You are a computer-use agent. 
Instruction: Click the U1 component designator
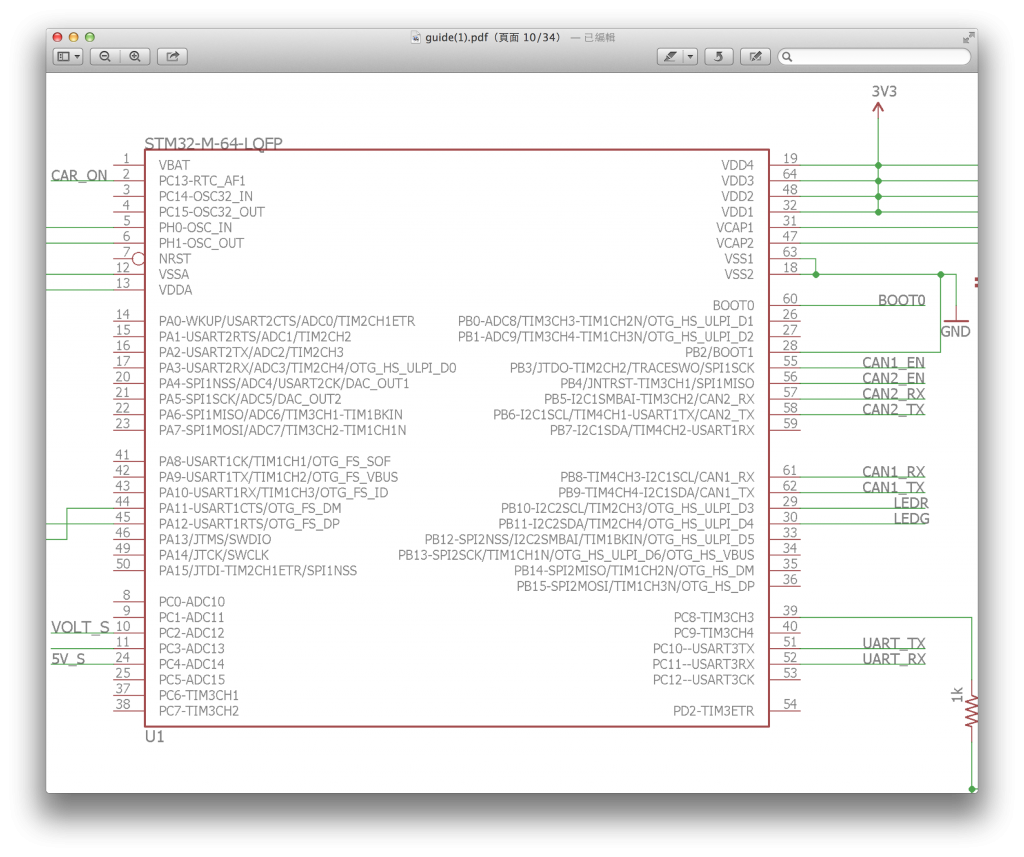click(154, 737)
